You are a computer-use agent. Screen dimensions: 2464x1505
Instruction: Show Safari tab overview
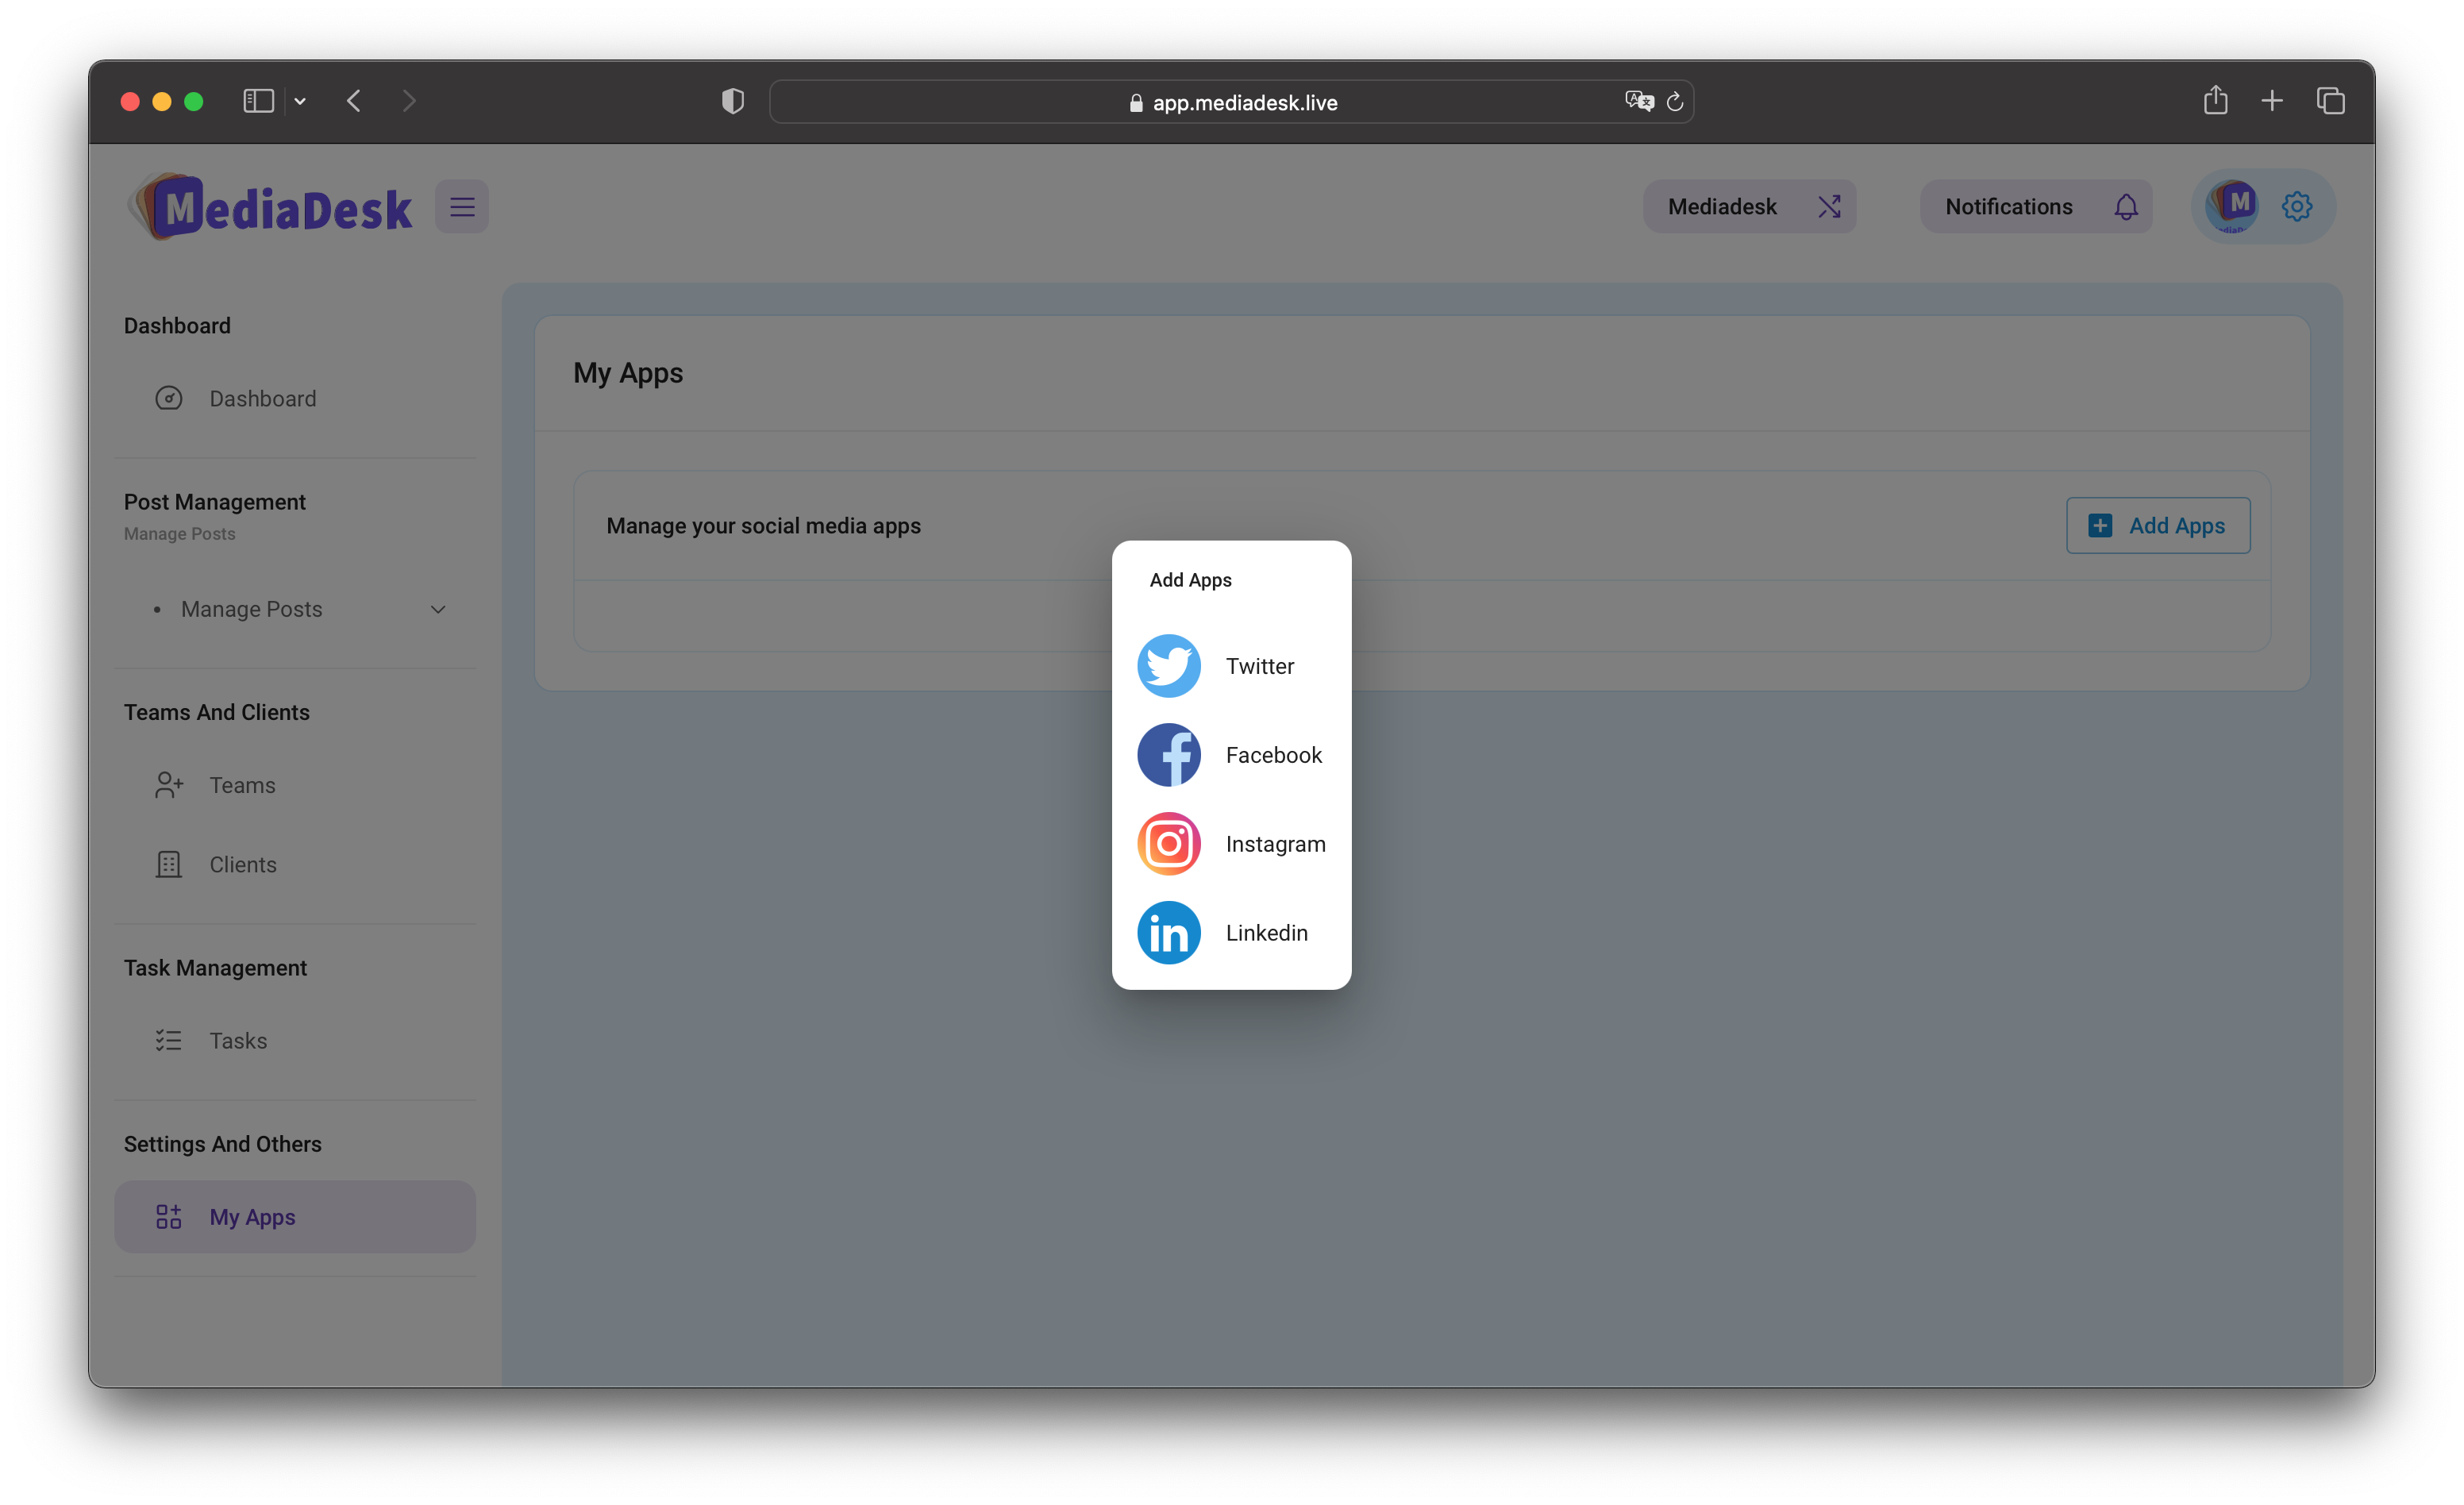coord(2331,101)
